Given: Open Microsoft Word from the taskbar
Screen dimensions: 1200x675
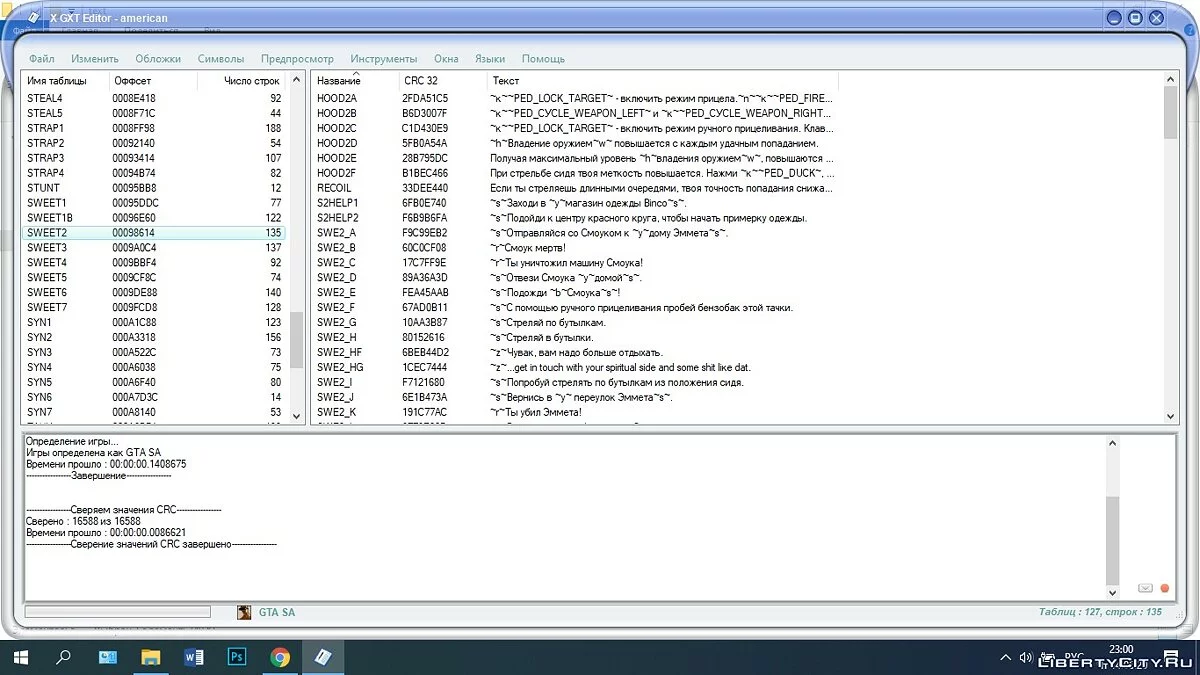Looking at the screenshot, I should (194, 657).
